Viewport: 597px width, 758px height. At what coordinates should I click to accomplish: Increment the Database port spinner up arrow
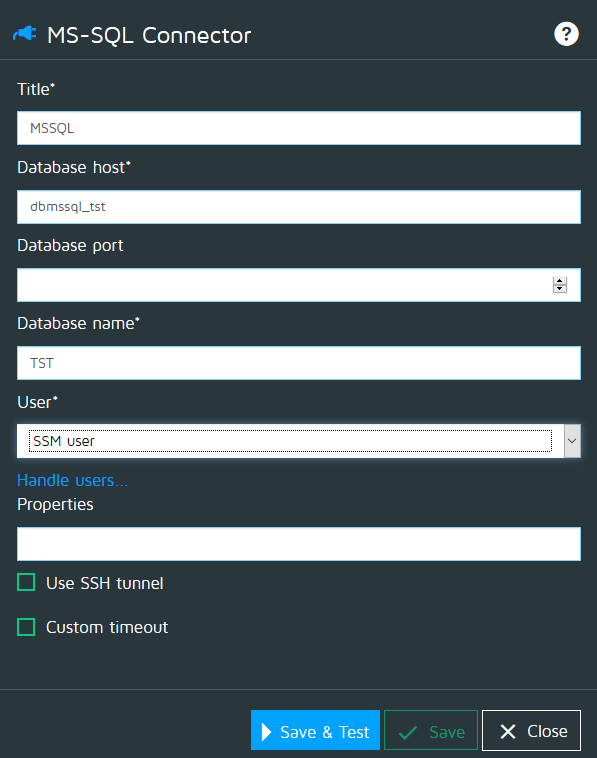(x=560, y=281)
